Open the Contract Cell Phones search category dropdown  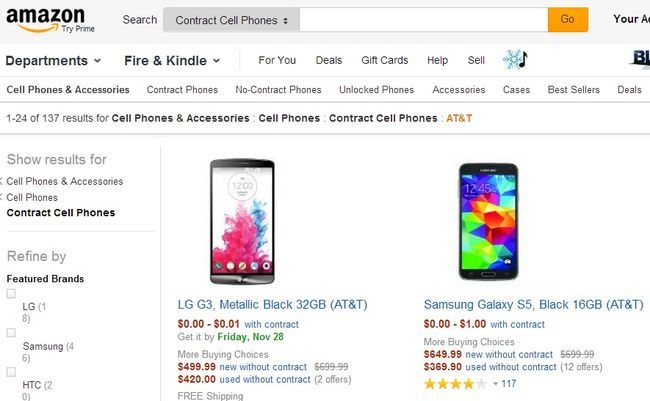point(231,19)
